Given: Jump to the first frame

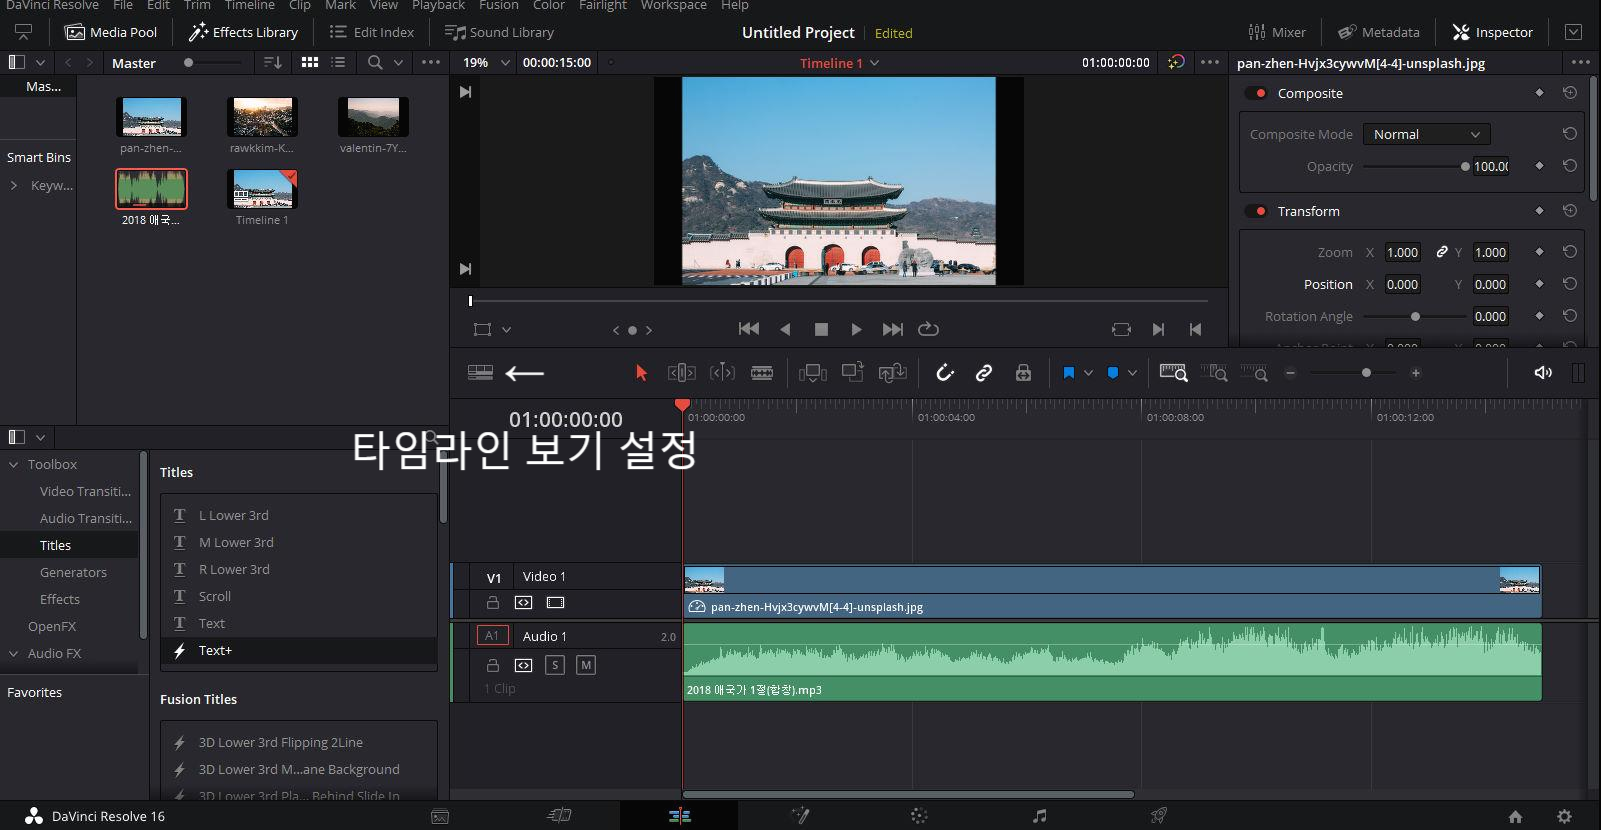Looking at the screenshot, I should (x=748, y=329).
